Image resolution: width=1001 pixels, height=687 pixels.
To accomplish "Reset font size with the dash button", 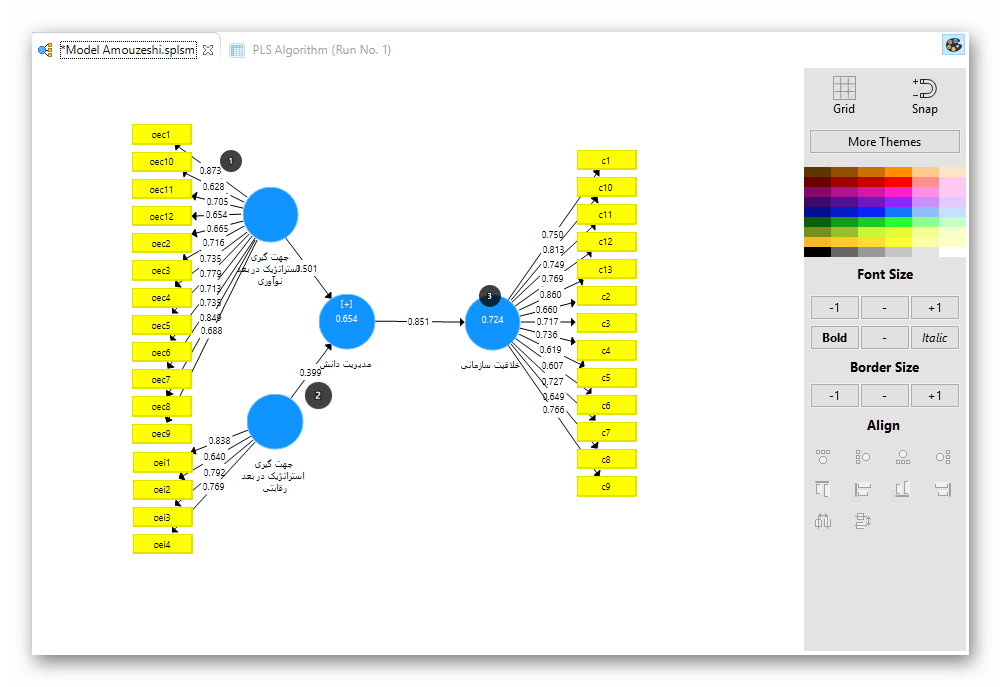I will (884, 308).
